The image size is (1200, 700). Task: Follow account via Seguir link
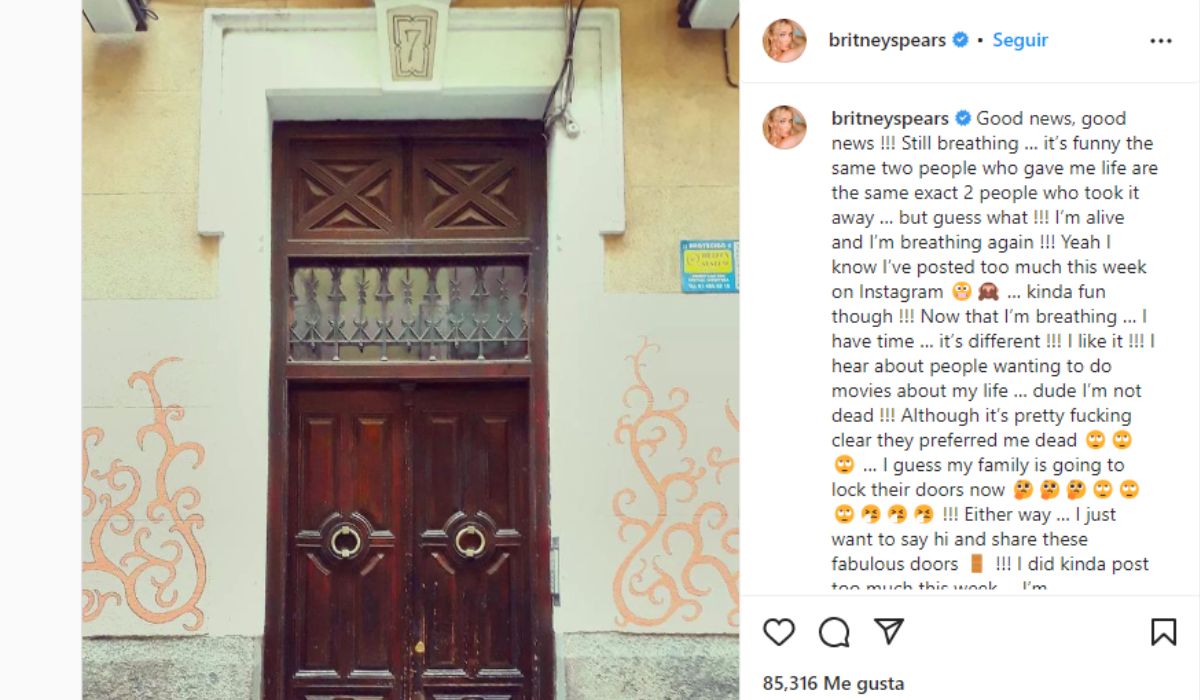pyautogui.click(x=1020, y=40)
